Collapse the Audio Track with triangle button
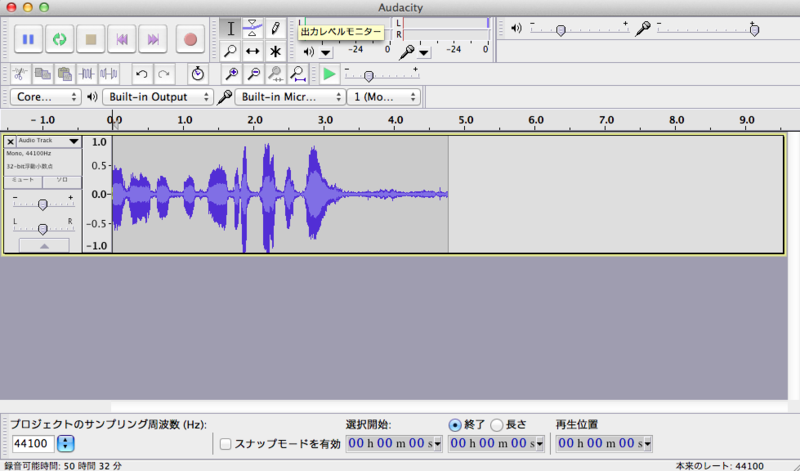Viewport: 800px width, 471px height. tap(44, 246)
